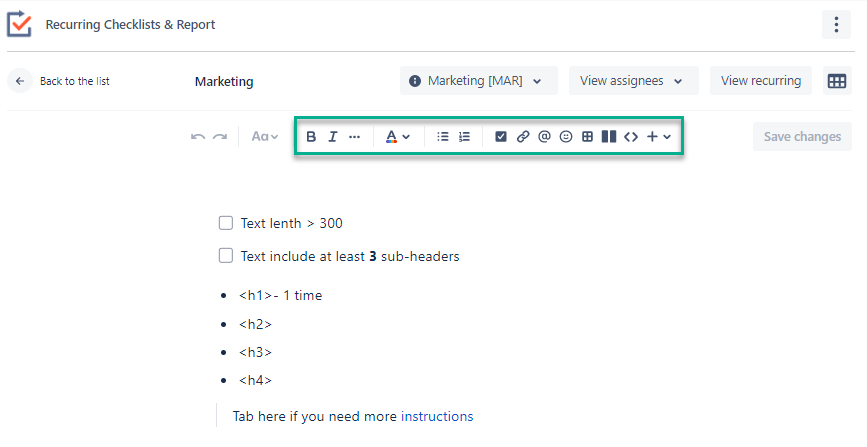This screenshot has height=447, width=867.
Task: Insert a bullet list
Action: pyautogui.click(x=443, y=137)
